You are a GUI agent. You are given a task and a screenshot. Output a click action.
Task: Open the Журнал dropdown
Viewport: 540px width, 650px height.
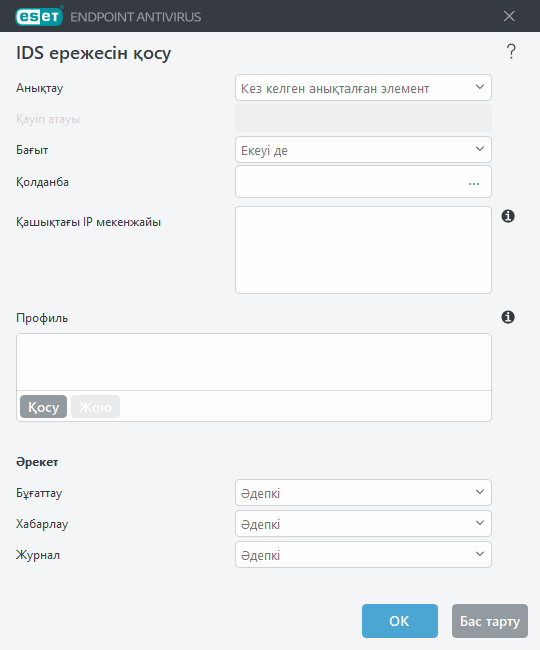363,555
